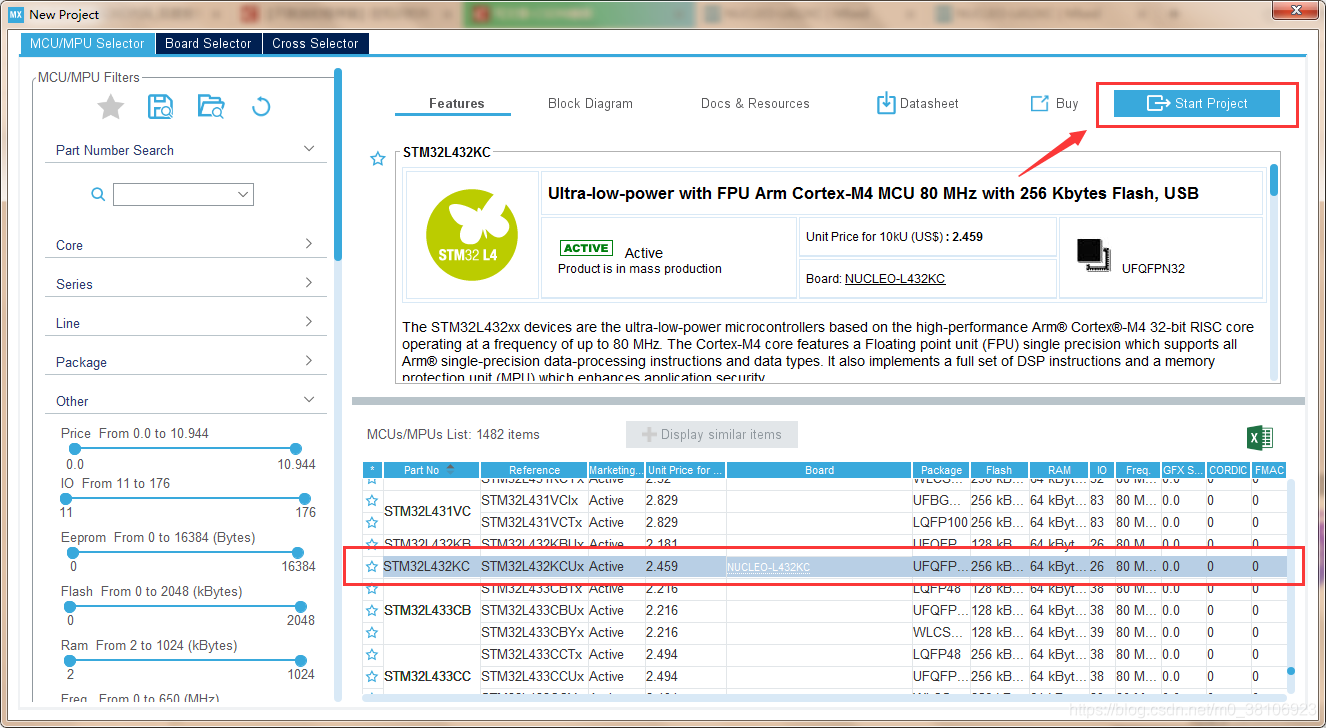Export MCU list to Excel icon
1326x728 pixels.
click(1260, 438)
